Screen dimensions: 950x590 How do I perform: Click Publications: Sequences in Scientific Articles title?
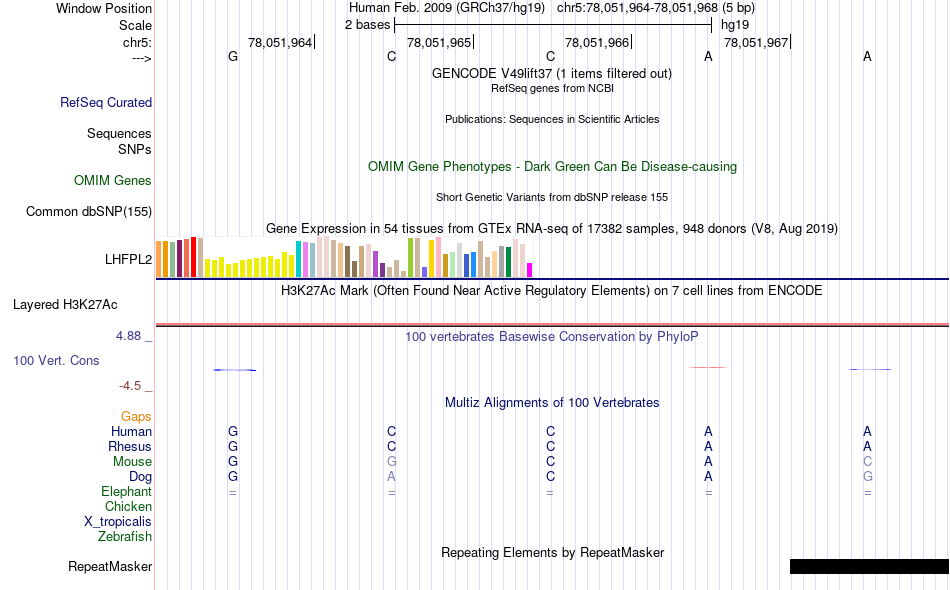(x=552, y=119)
